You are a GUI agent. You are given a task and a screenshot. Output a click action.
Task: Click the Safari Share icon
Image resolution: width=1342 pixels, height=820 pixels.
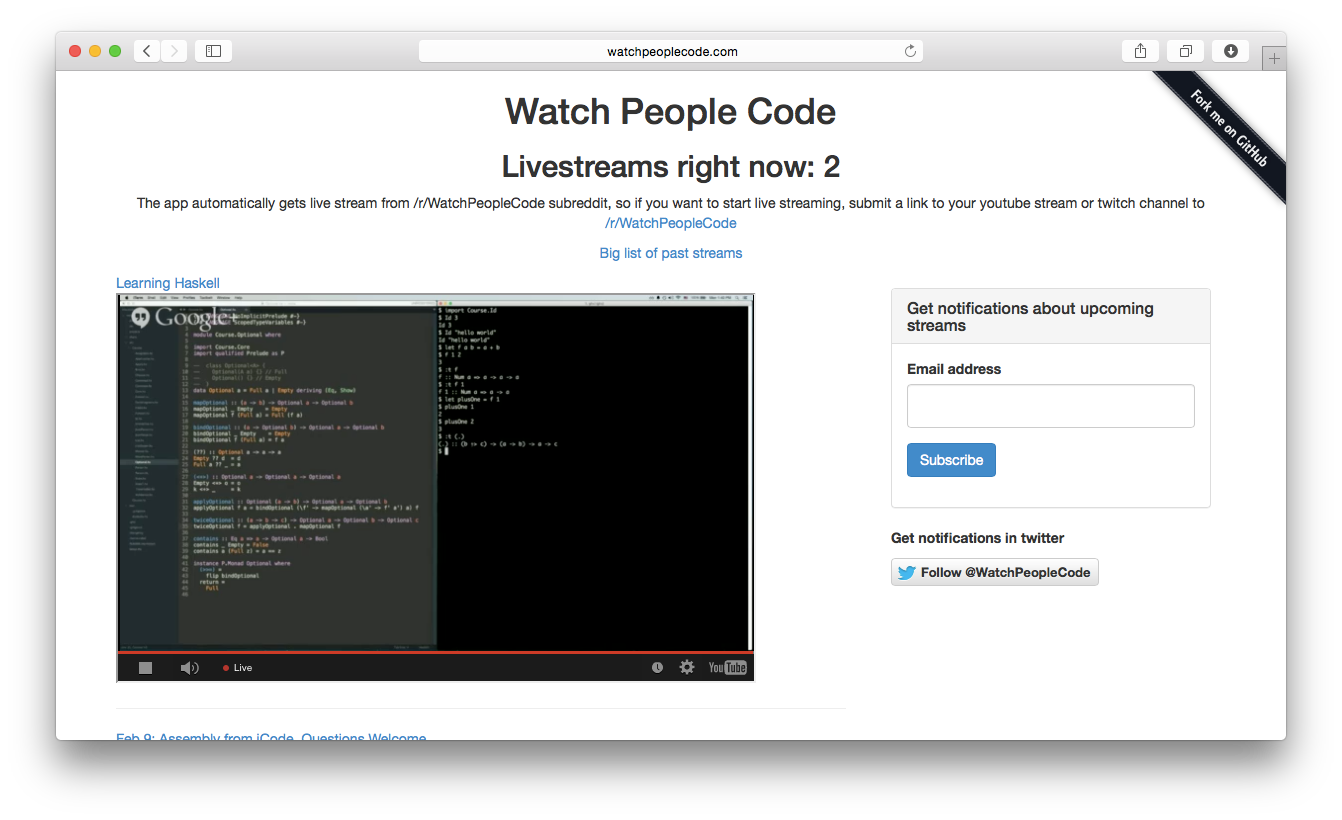point(1140,51)
